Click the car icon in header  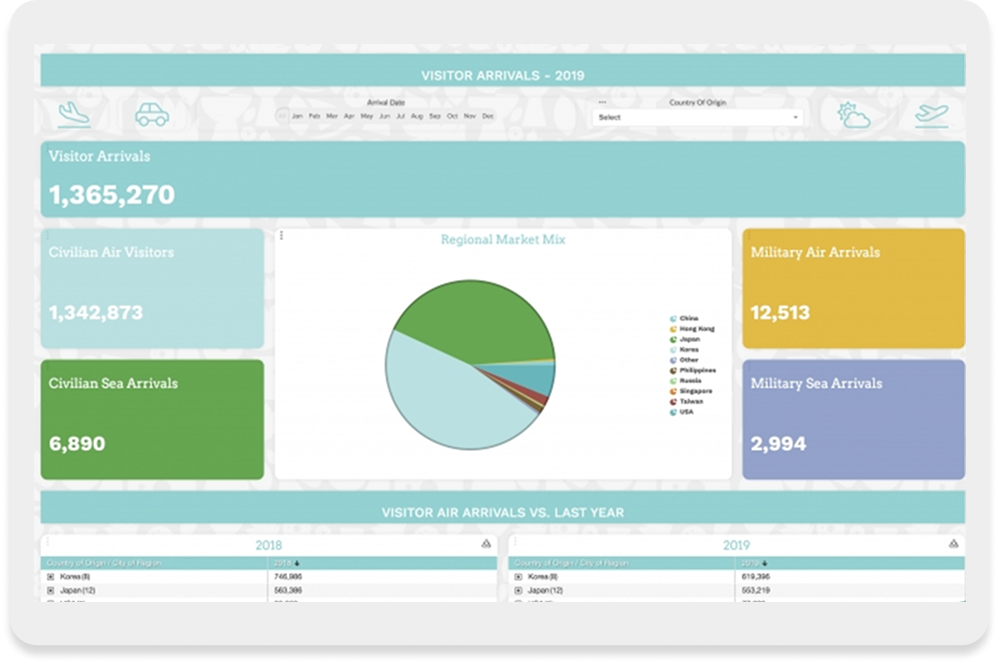pos(152,114)
